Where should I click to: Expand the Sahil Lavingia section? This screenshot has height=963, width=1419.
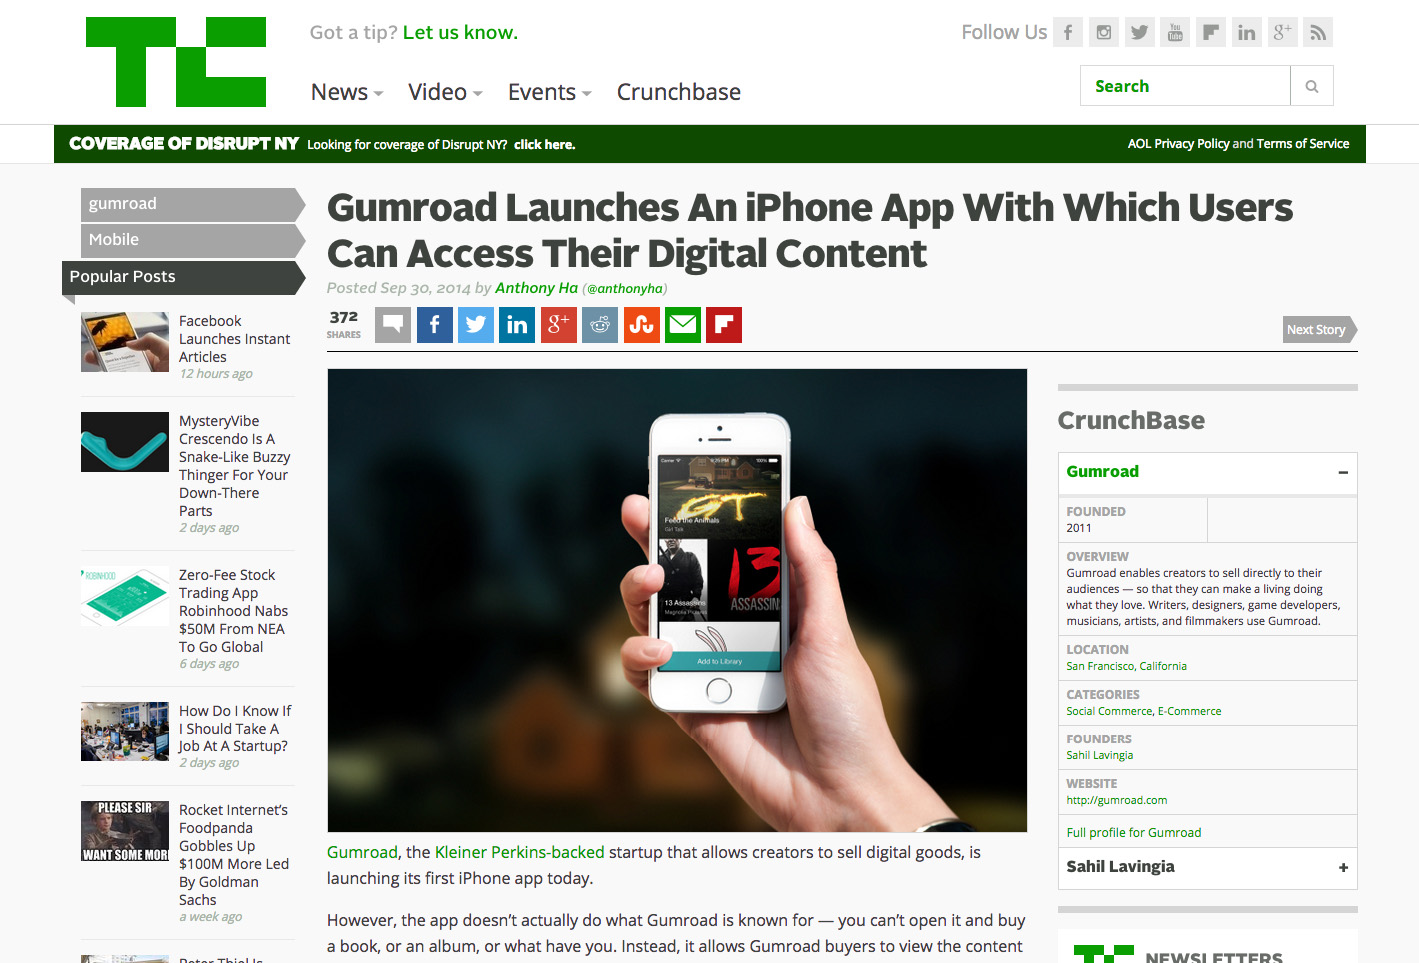point(1343,867)
